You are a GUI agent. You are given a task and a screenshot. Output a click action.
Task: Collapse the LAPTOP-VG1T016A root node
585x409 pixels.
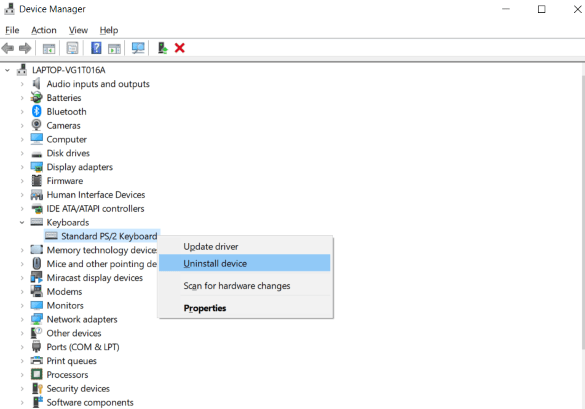[7, 70]
